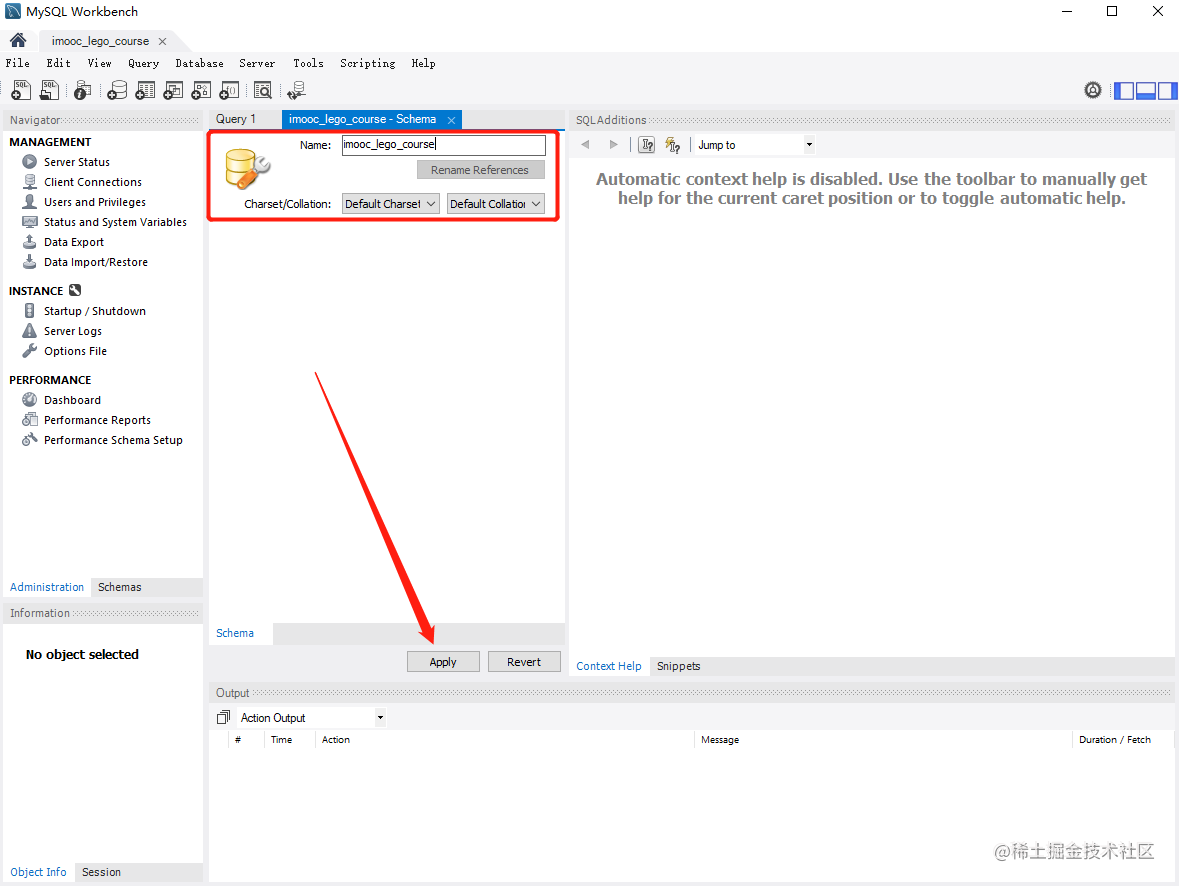Open the object inspector toolbar icon
Image resolution: width=1179 pixels, height=886 pixels.
83,90
